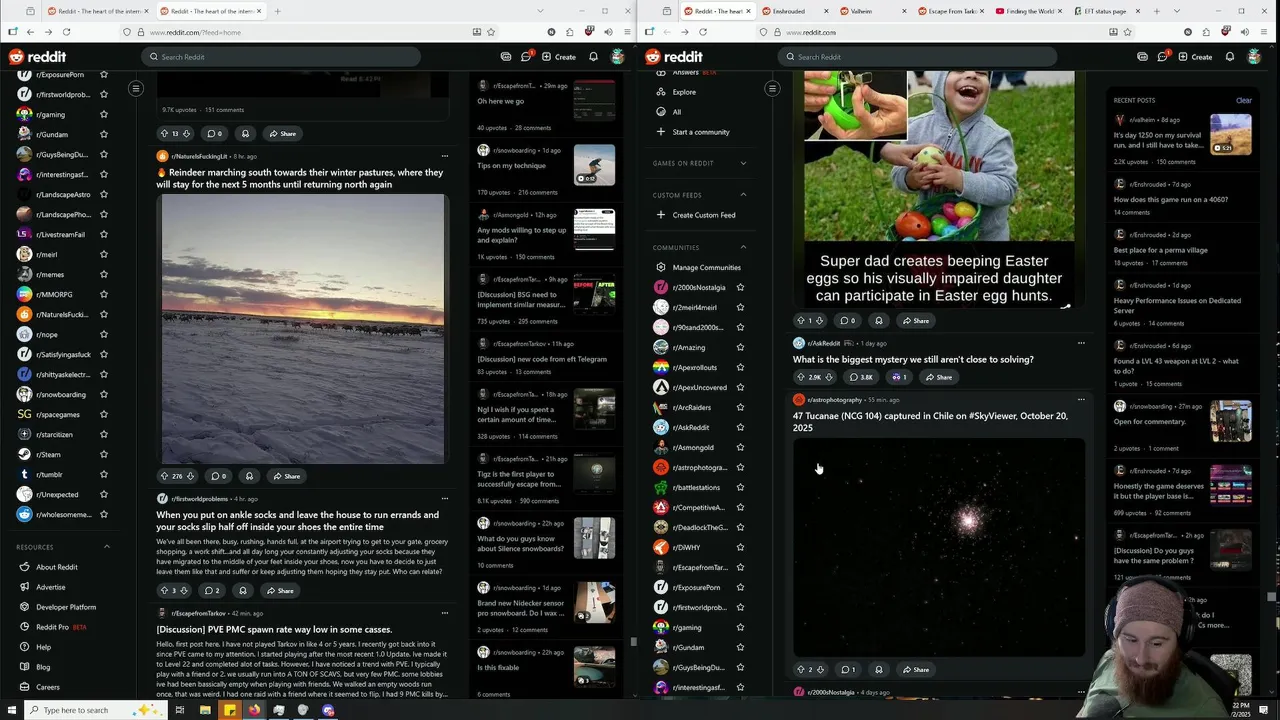Favorite r/battlestations in right window sidebar
Image resolution: width=1280 pixels, height=720 pixels.
[x=740, y=487]
